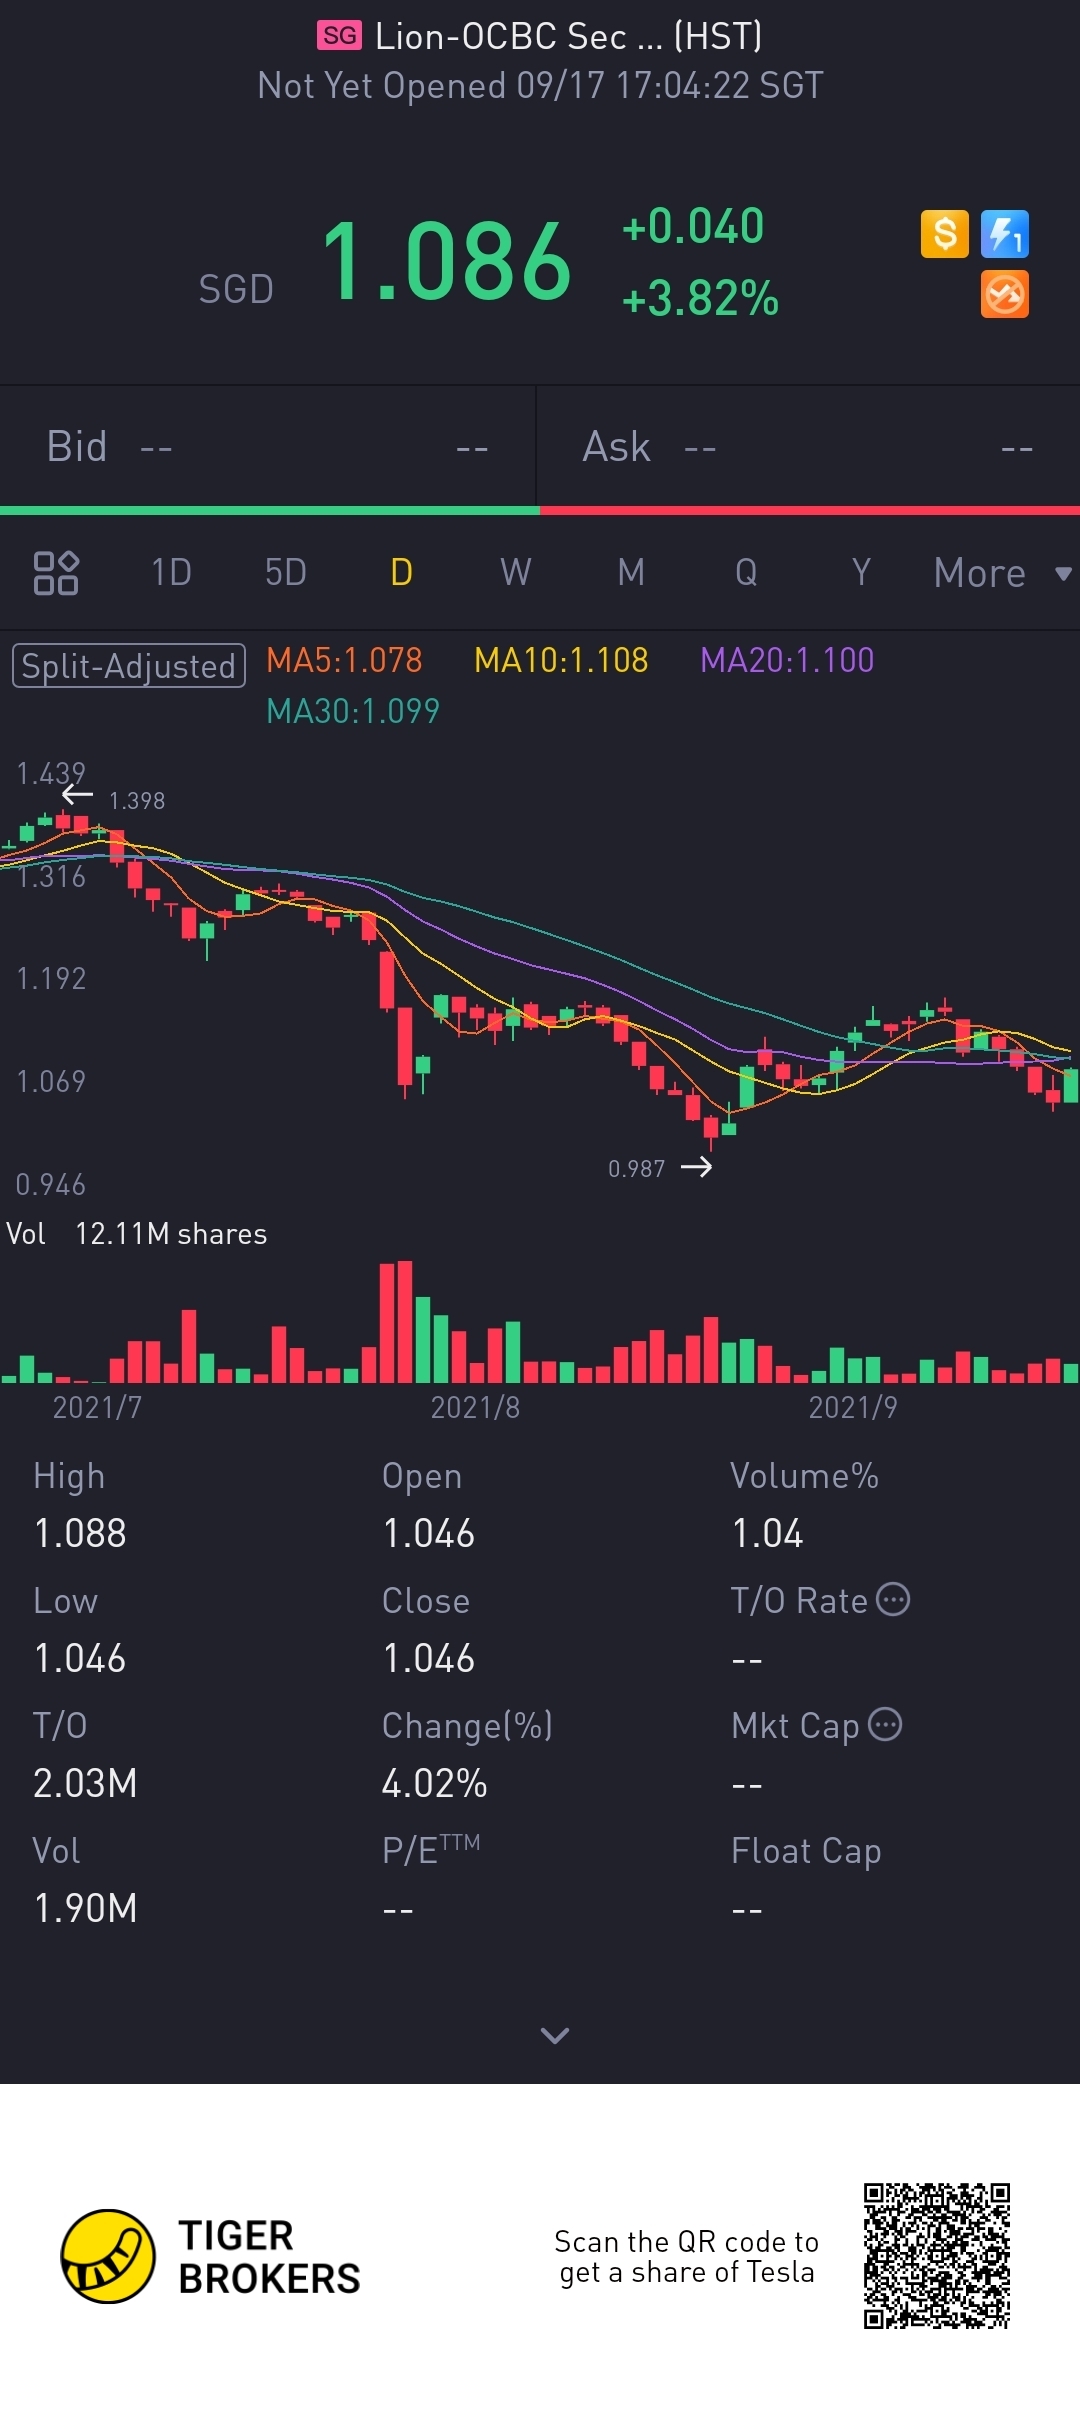1080x2429 pixels.
Task: Toggle the MA5 indicator label
Action: pos(344,660)
